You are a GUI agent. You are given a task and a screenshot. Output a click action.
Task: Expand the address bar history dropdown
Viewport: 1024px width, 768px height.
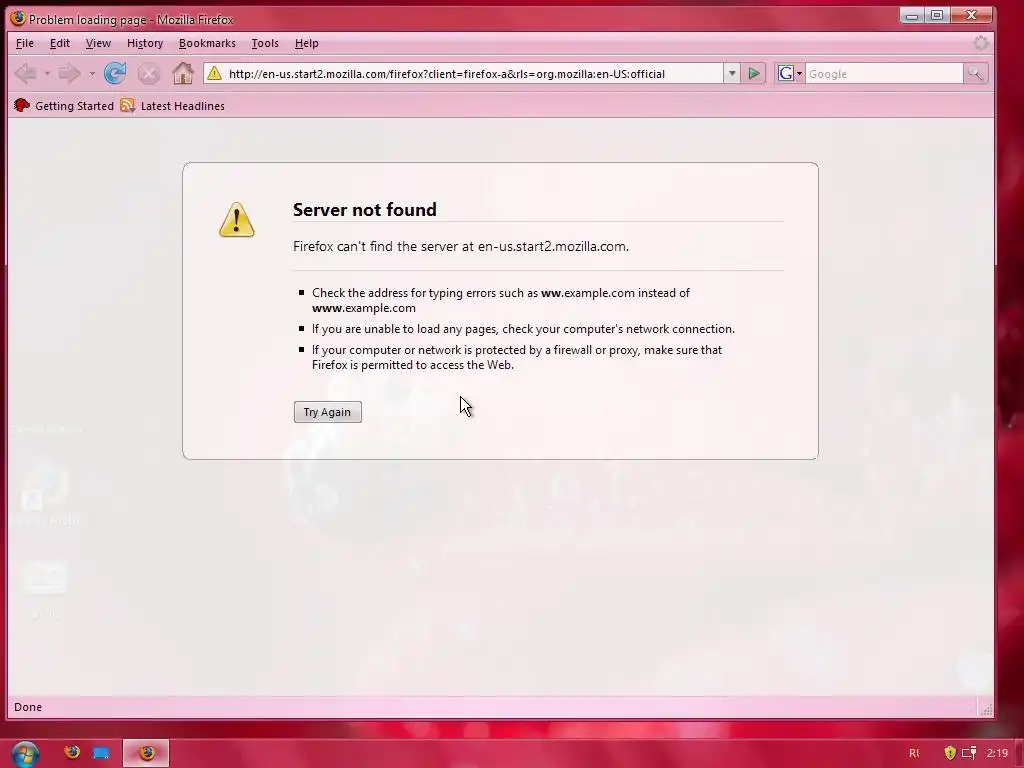pos(732,74)
